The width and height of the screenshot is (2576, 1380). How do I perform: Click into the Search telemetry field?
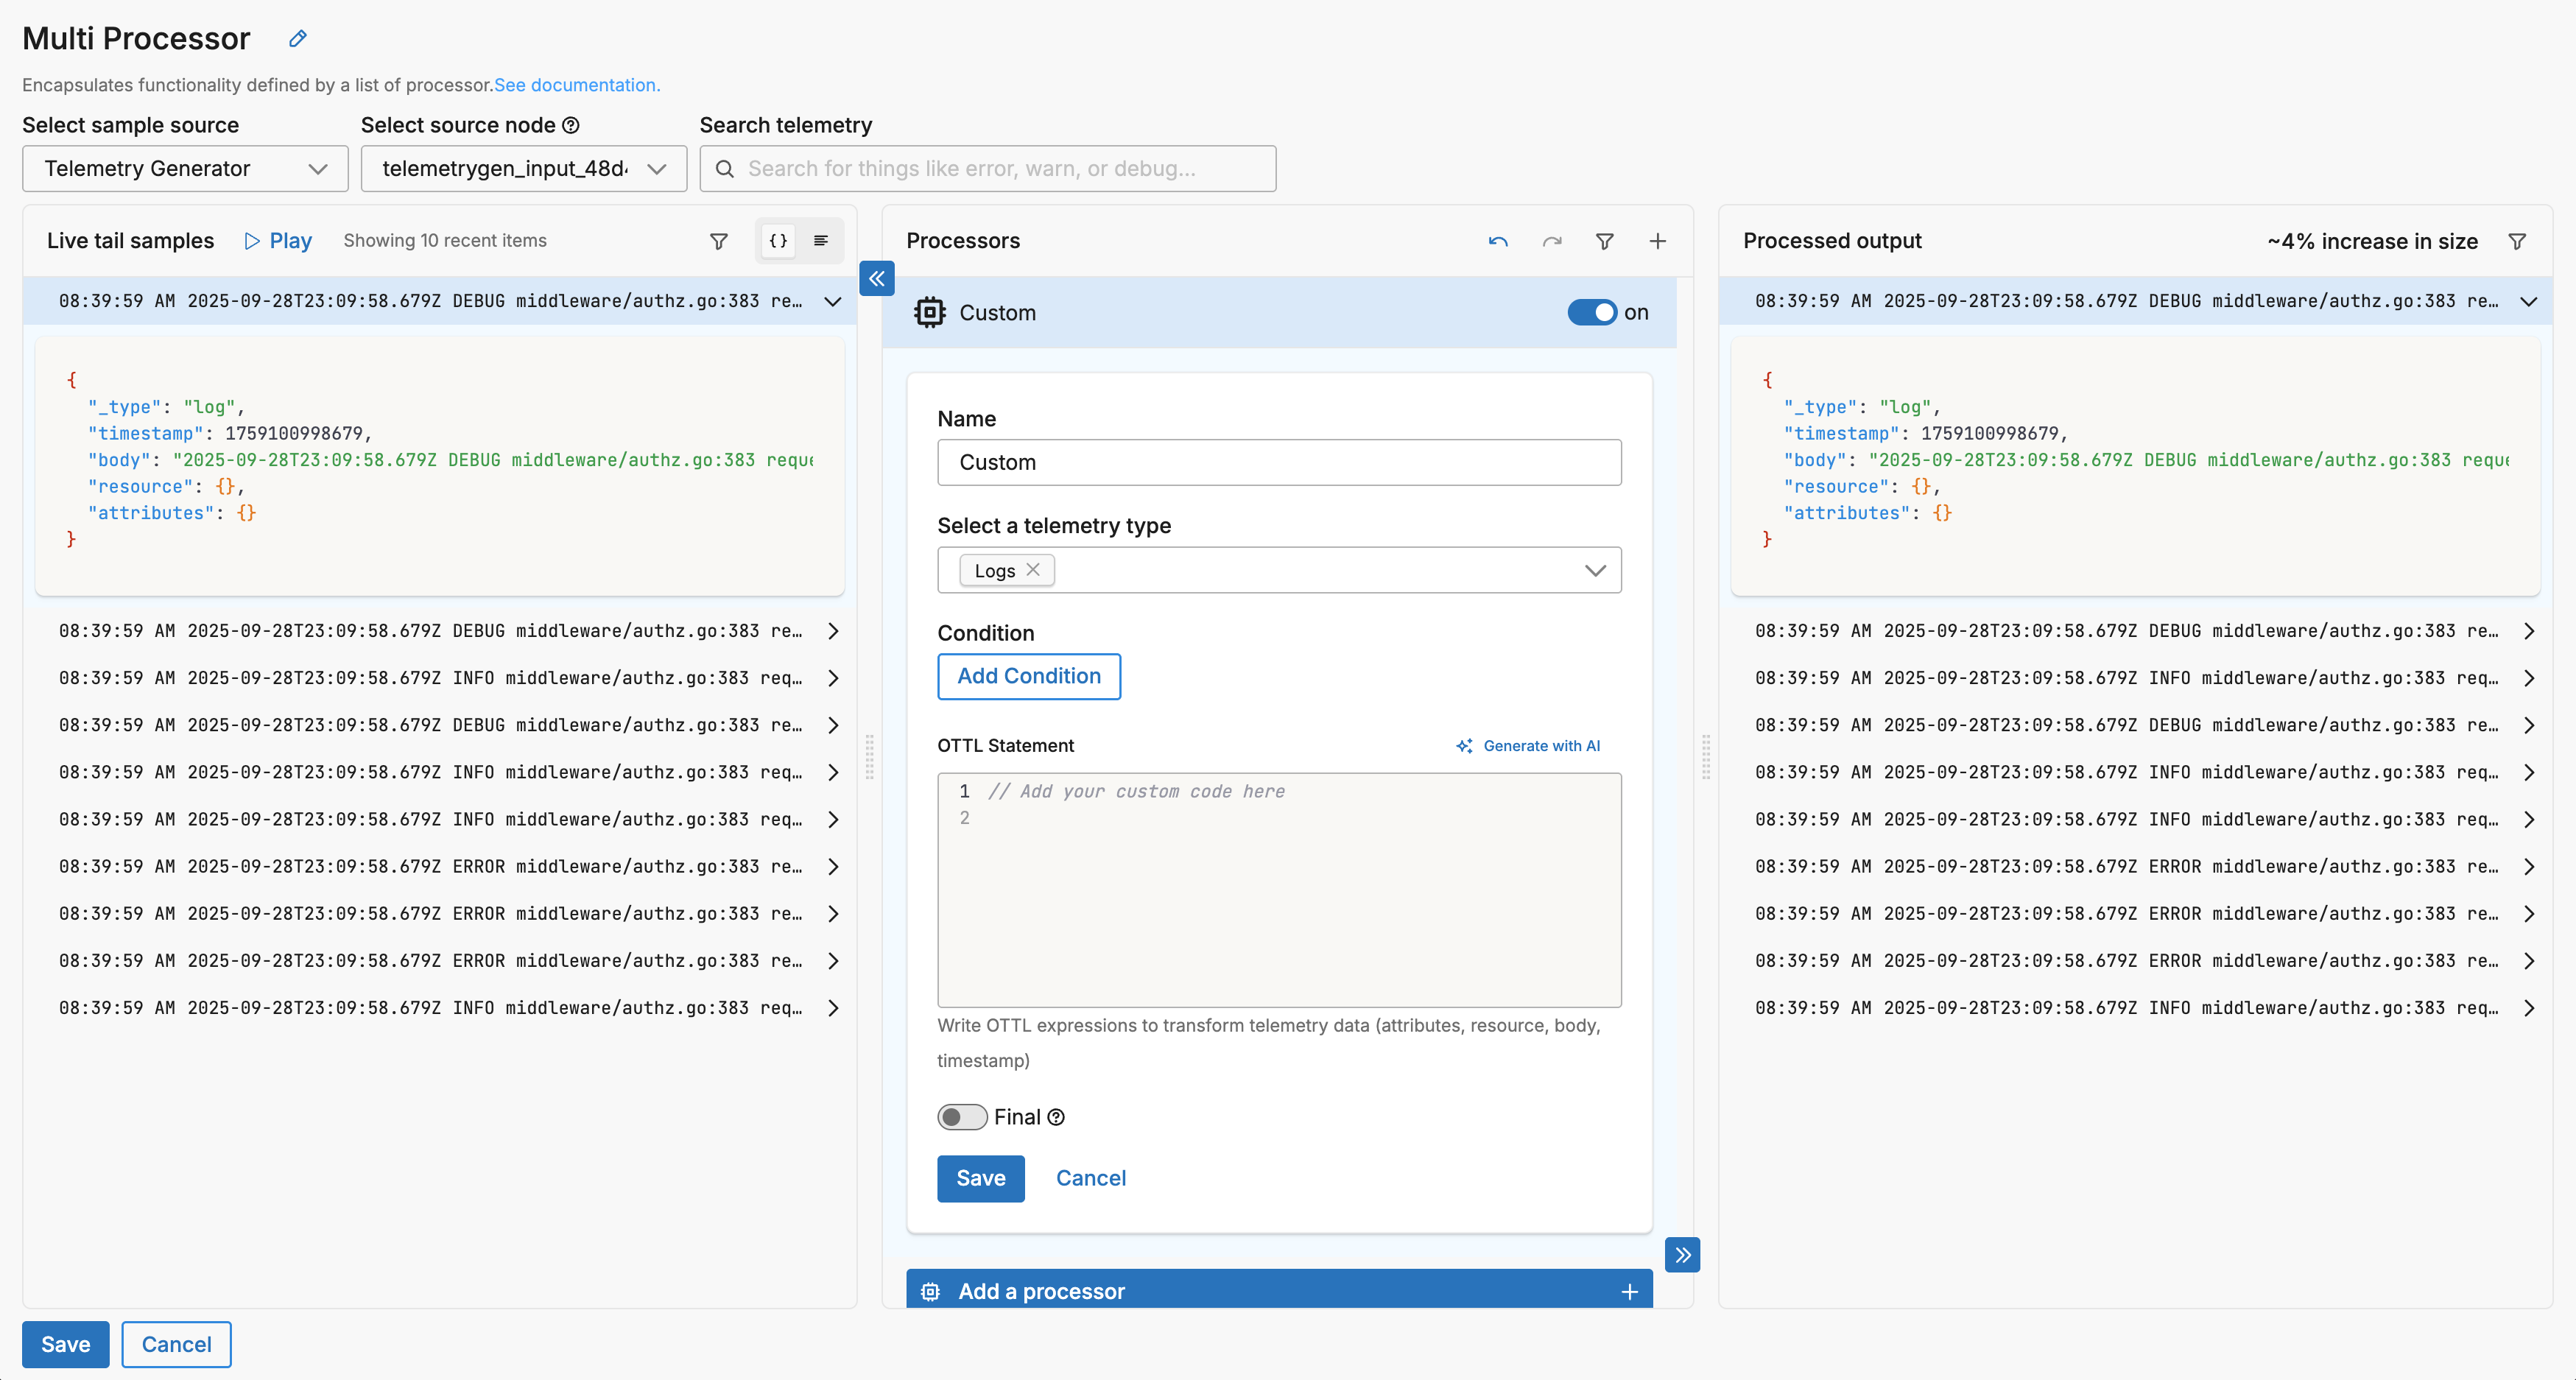pos(987,169)
